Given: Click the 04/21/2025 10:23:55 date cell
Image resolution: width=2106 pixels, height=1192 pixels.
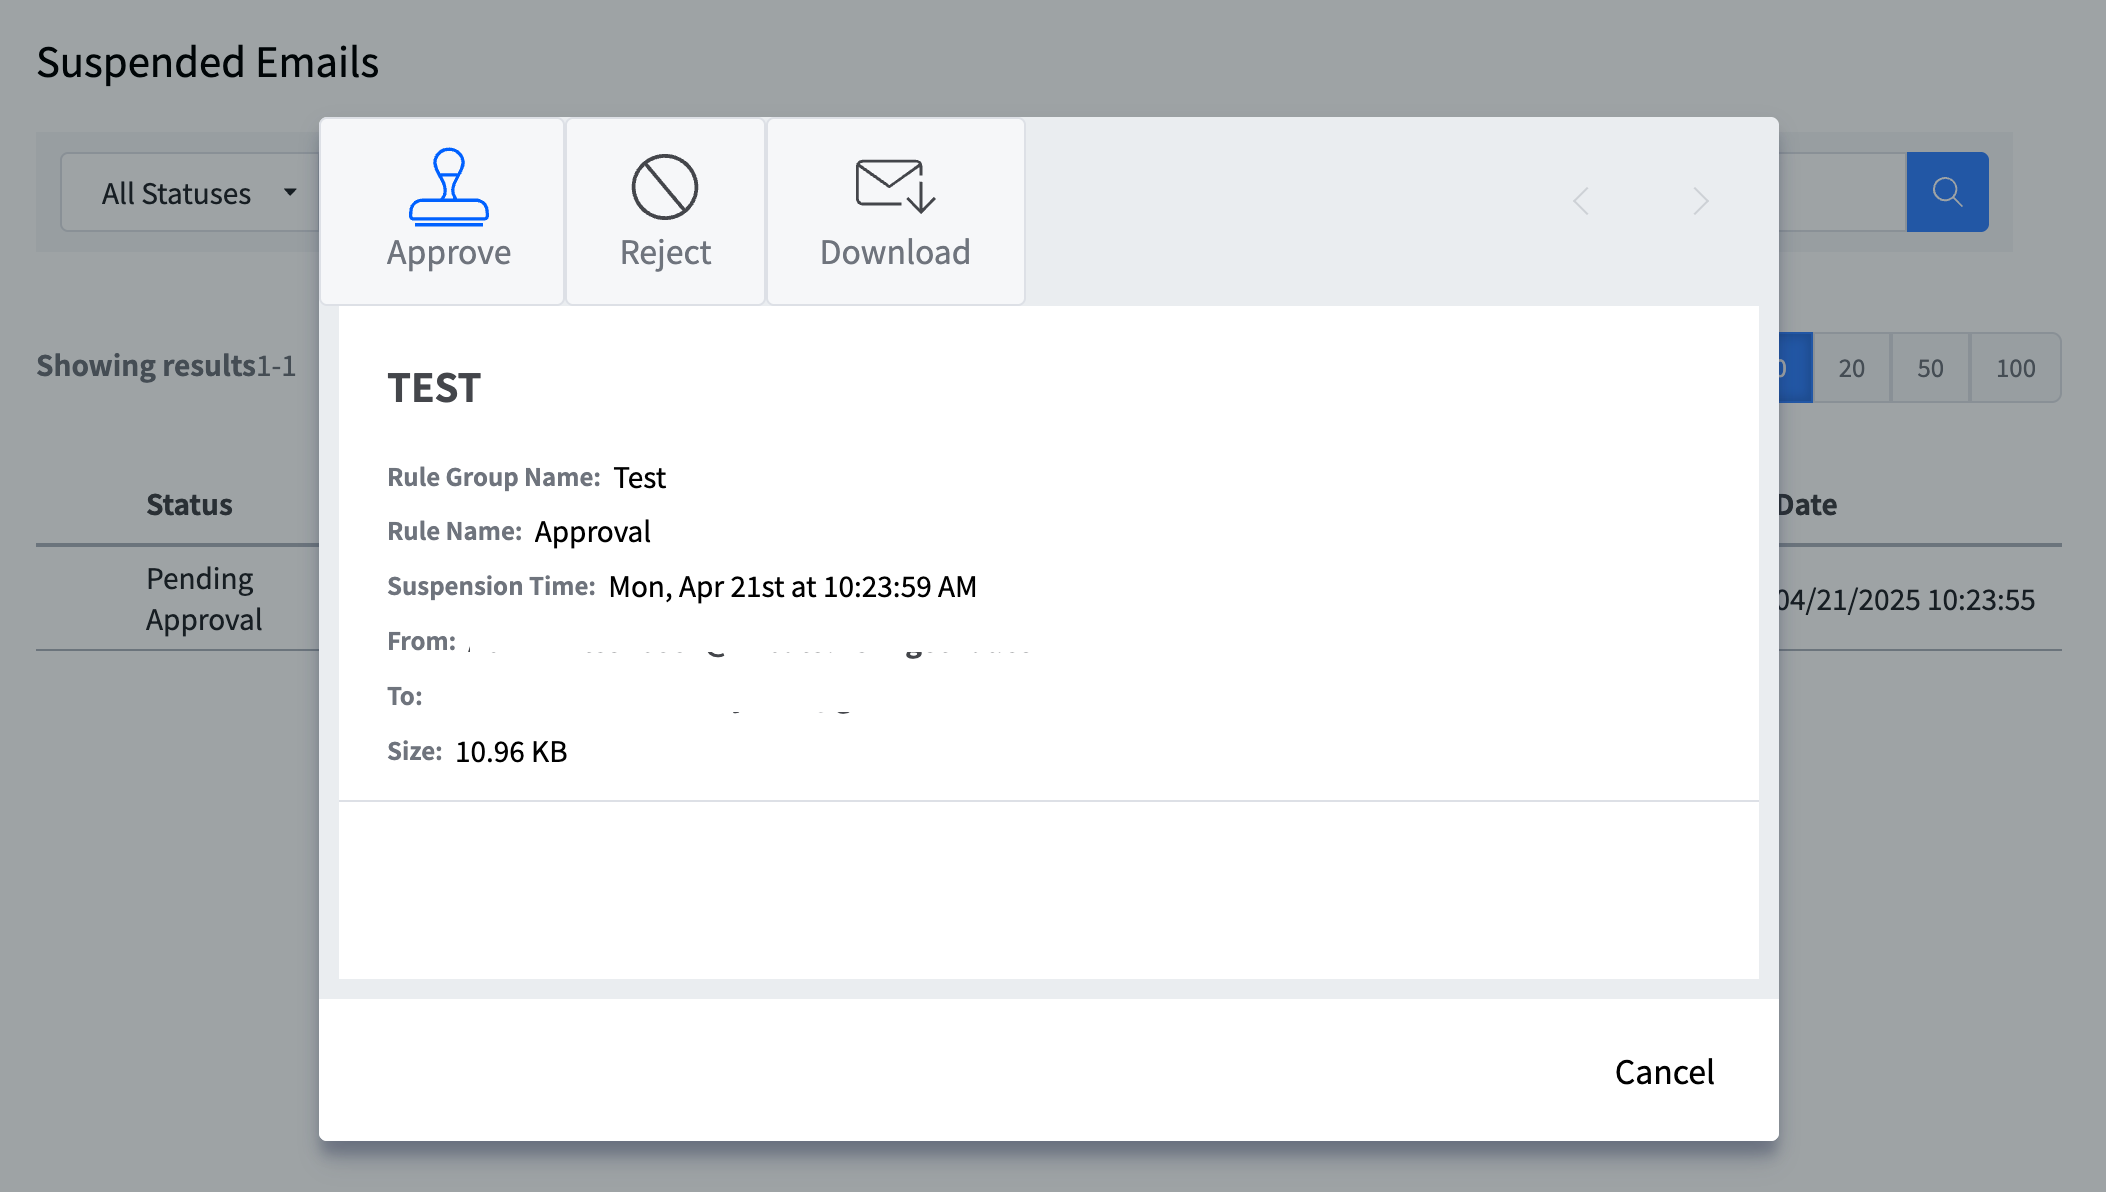Looking at the screenshot, I should (x=1906, y=600).
